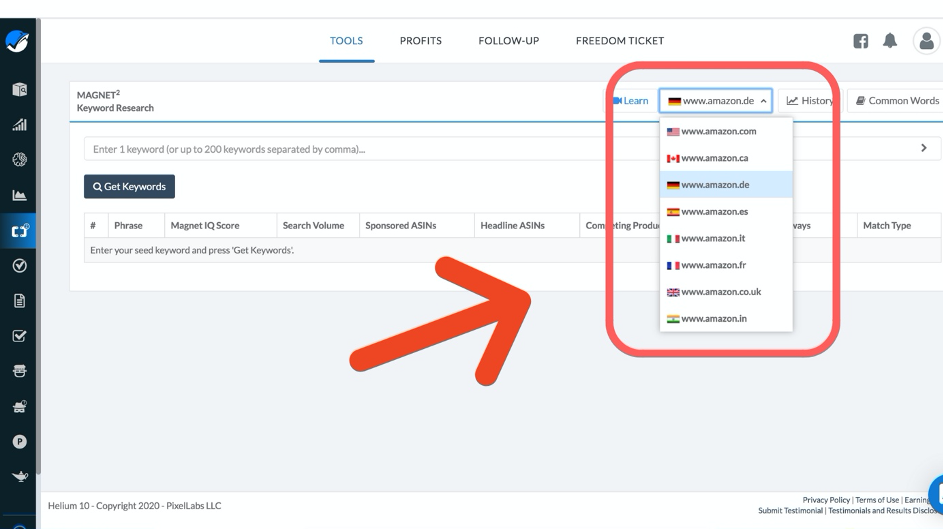The height and width of the screenshot is (529, 943).
Task: Choose highlighted www.amazon.de list option
Action: [726, 185]
